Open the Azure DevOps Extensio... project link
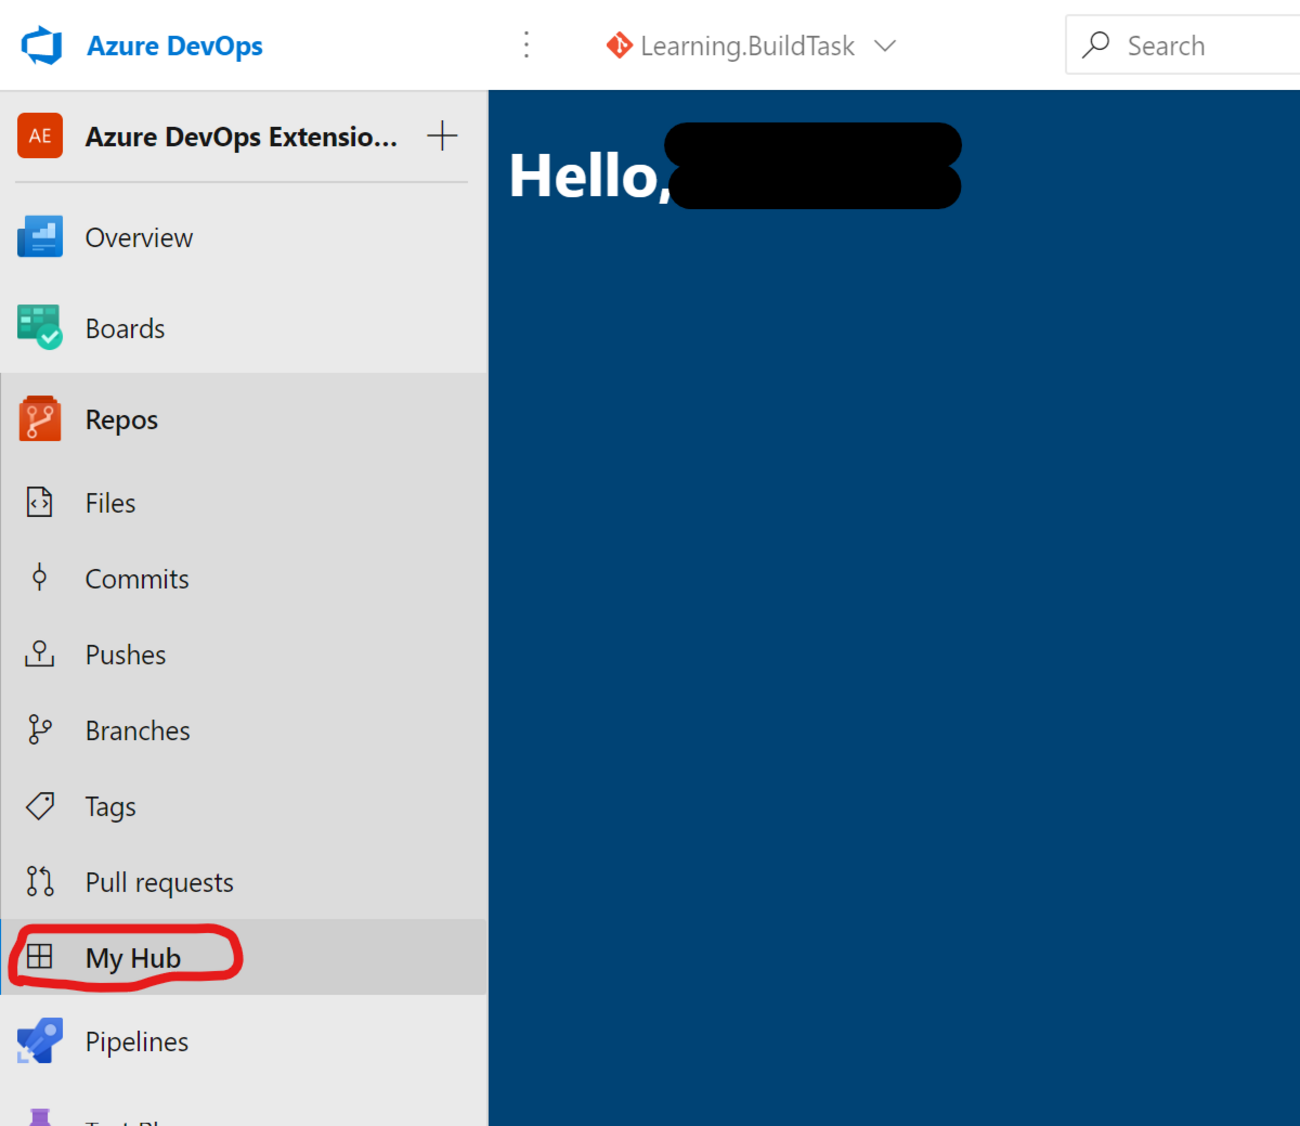The width and height of the screenshot is (1300, 1126). 241,137
